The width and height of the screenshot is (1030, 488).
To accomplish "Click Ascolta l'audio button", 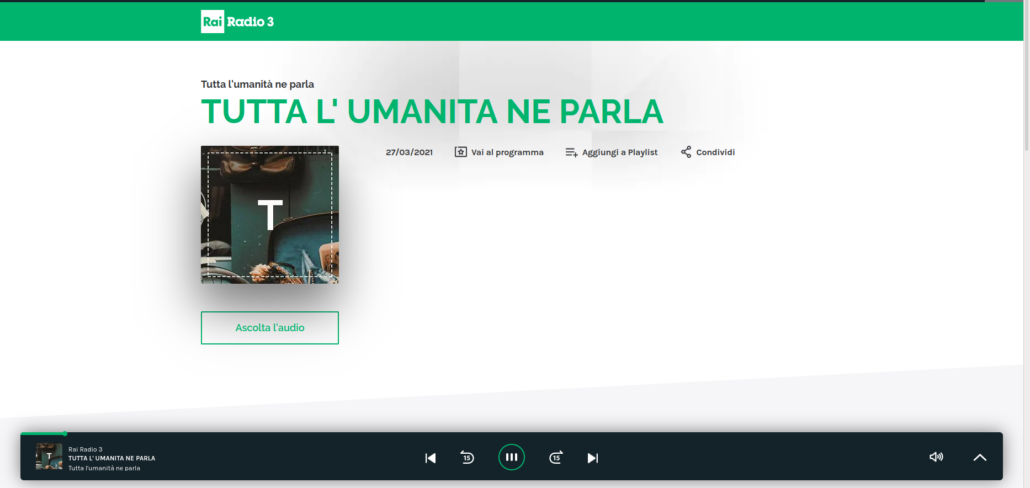I will click(270, 328).
